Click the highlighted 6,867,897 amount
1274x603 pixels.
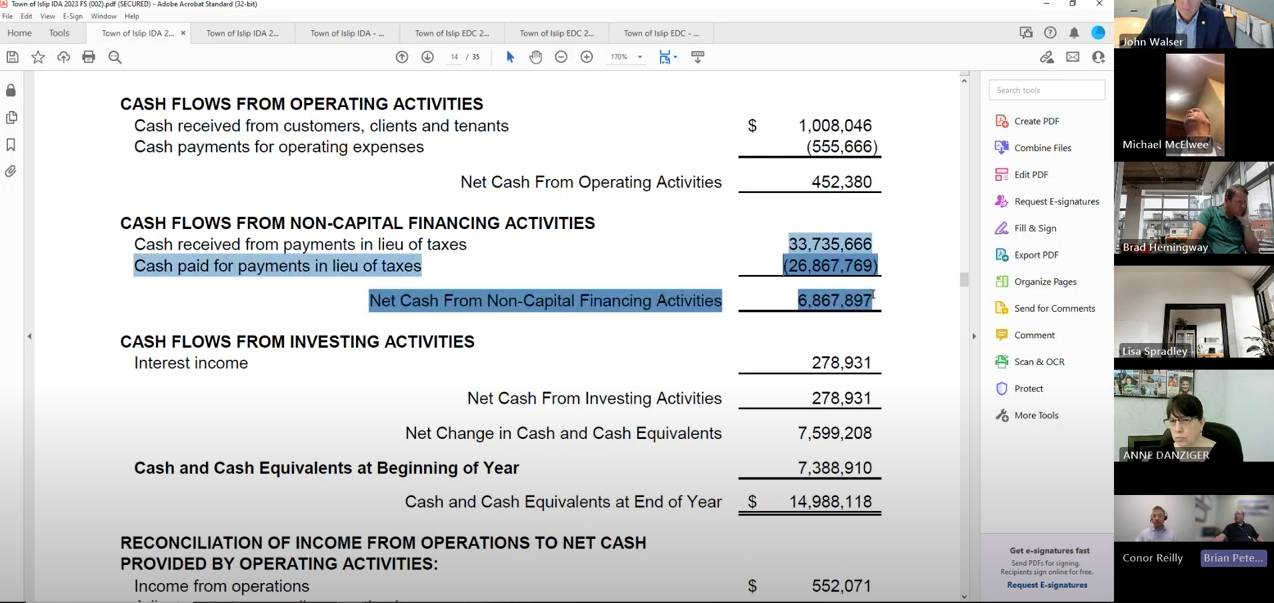click(x=835, y=300)
